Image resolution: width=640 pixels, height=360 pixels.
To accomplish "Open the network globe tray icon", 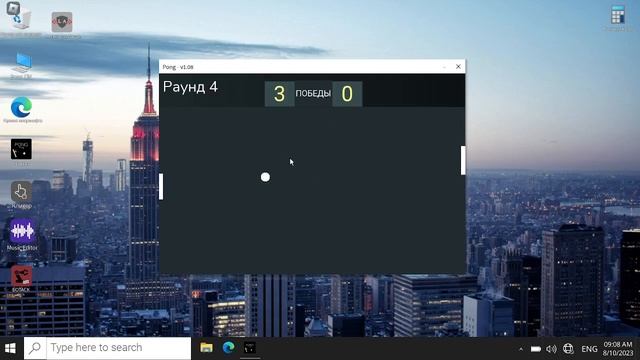I will point(568,349).
